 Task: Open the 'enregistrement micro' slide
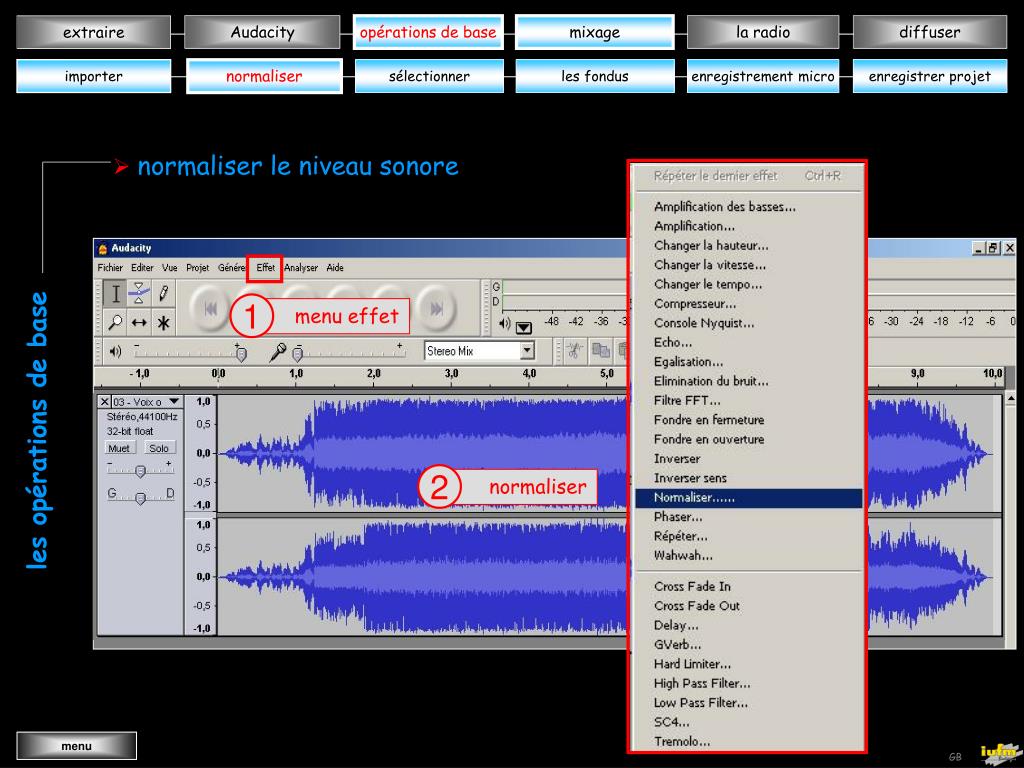coord(763,76)
